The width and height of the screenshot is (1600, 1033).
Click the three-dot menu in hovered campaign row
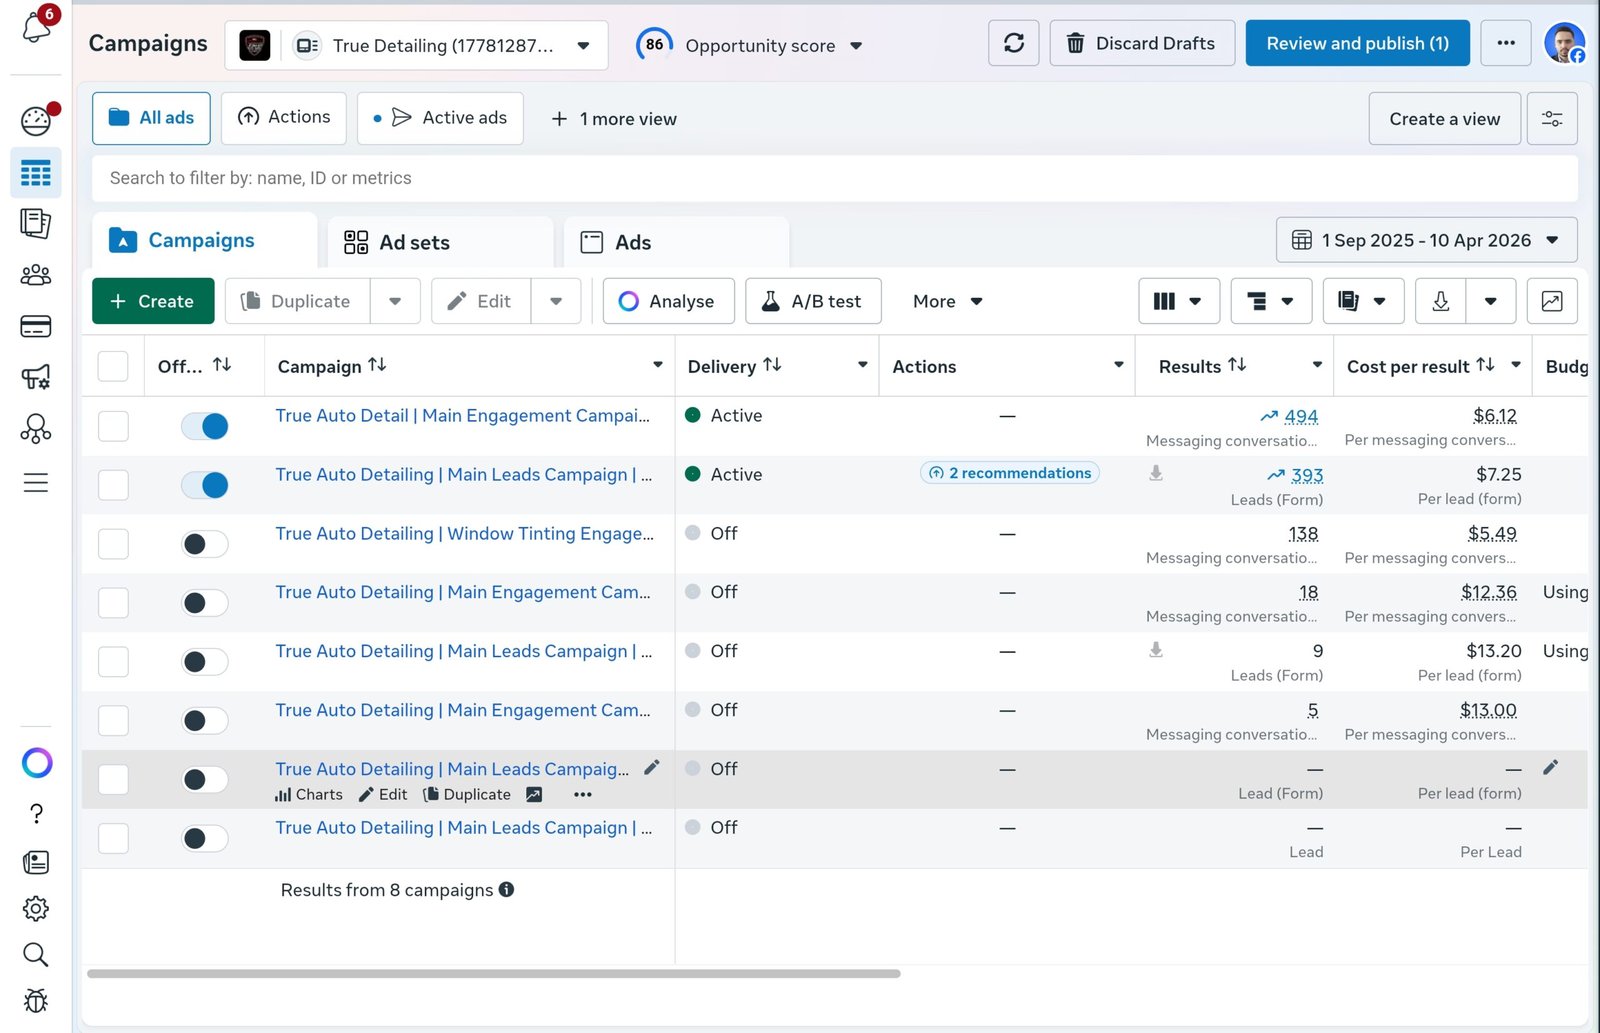tap(583, 794)
